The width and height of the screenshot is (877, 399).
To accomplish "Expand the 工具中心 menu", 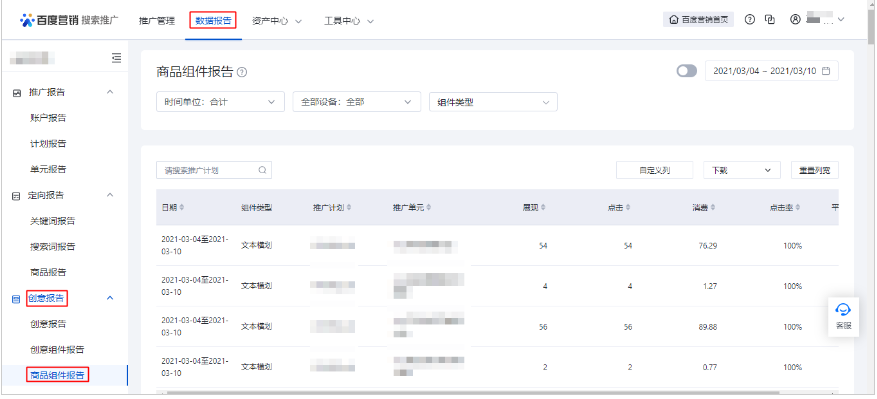I will pos(349,21).
